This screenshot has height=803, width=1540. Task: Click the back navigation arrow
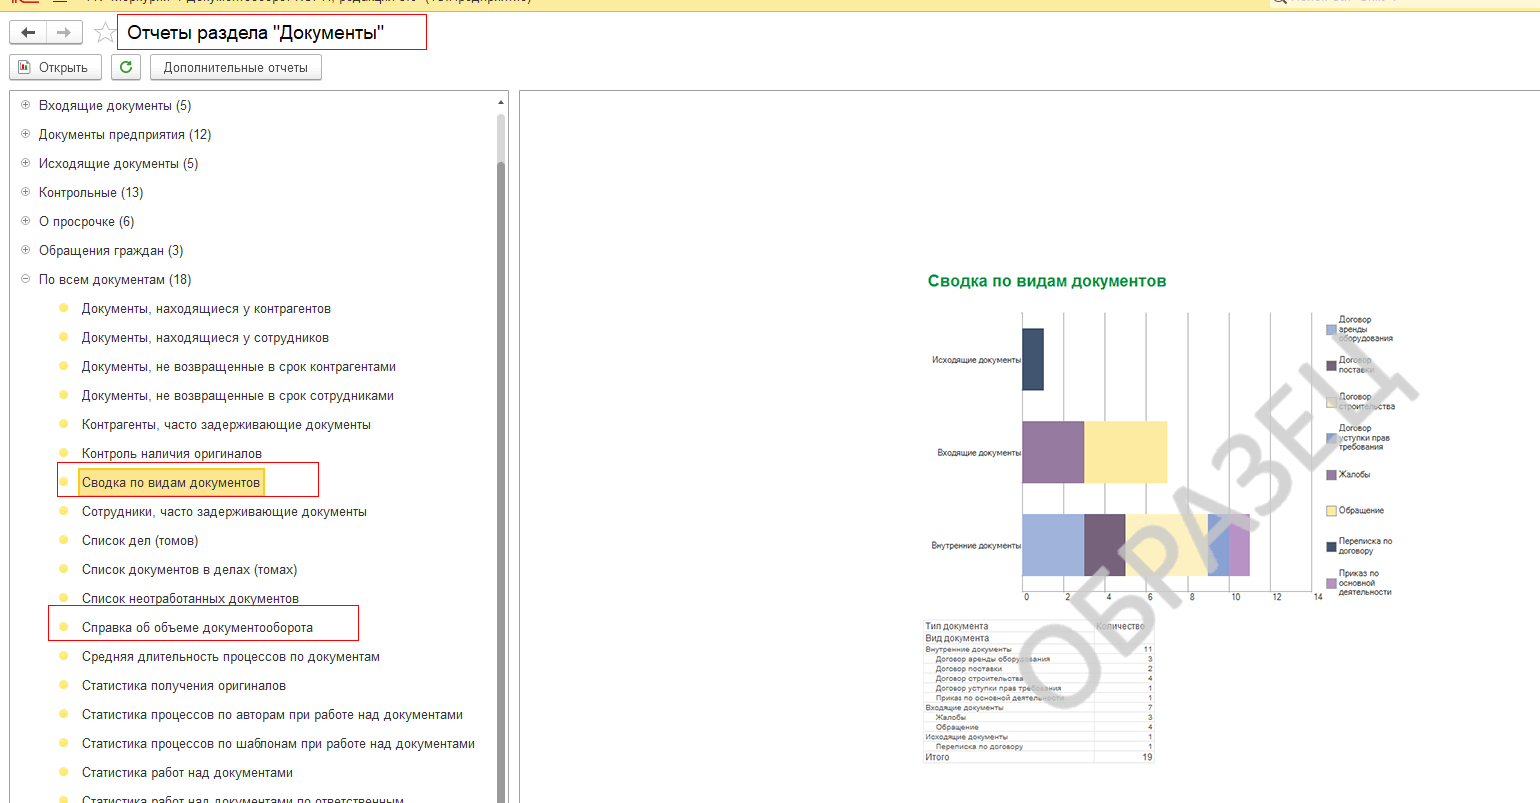[28, 33]
